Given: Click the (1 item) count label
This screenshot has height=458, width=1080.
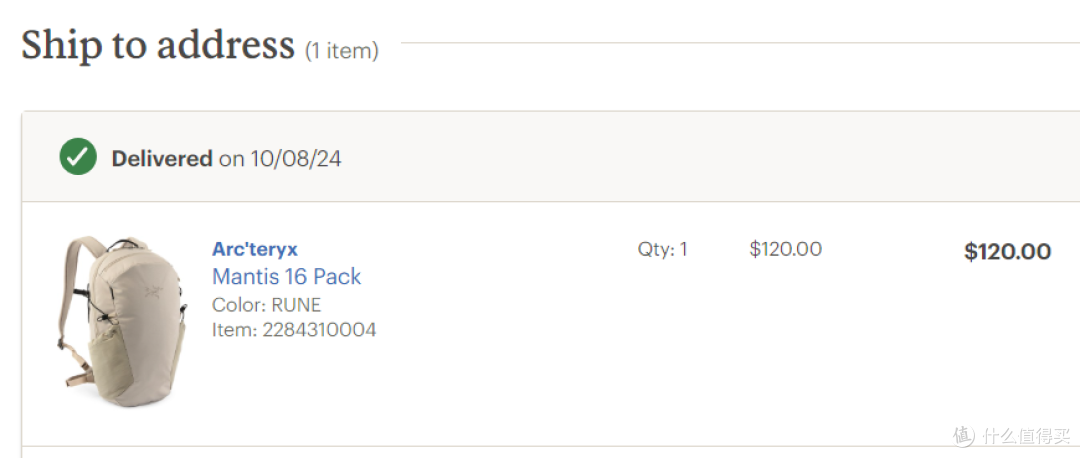Looking at the screenshot, I should 342,50.
